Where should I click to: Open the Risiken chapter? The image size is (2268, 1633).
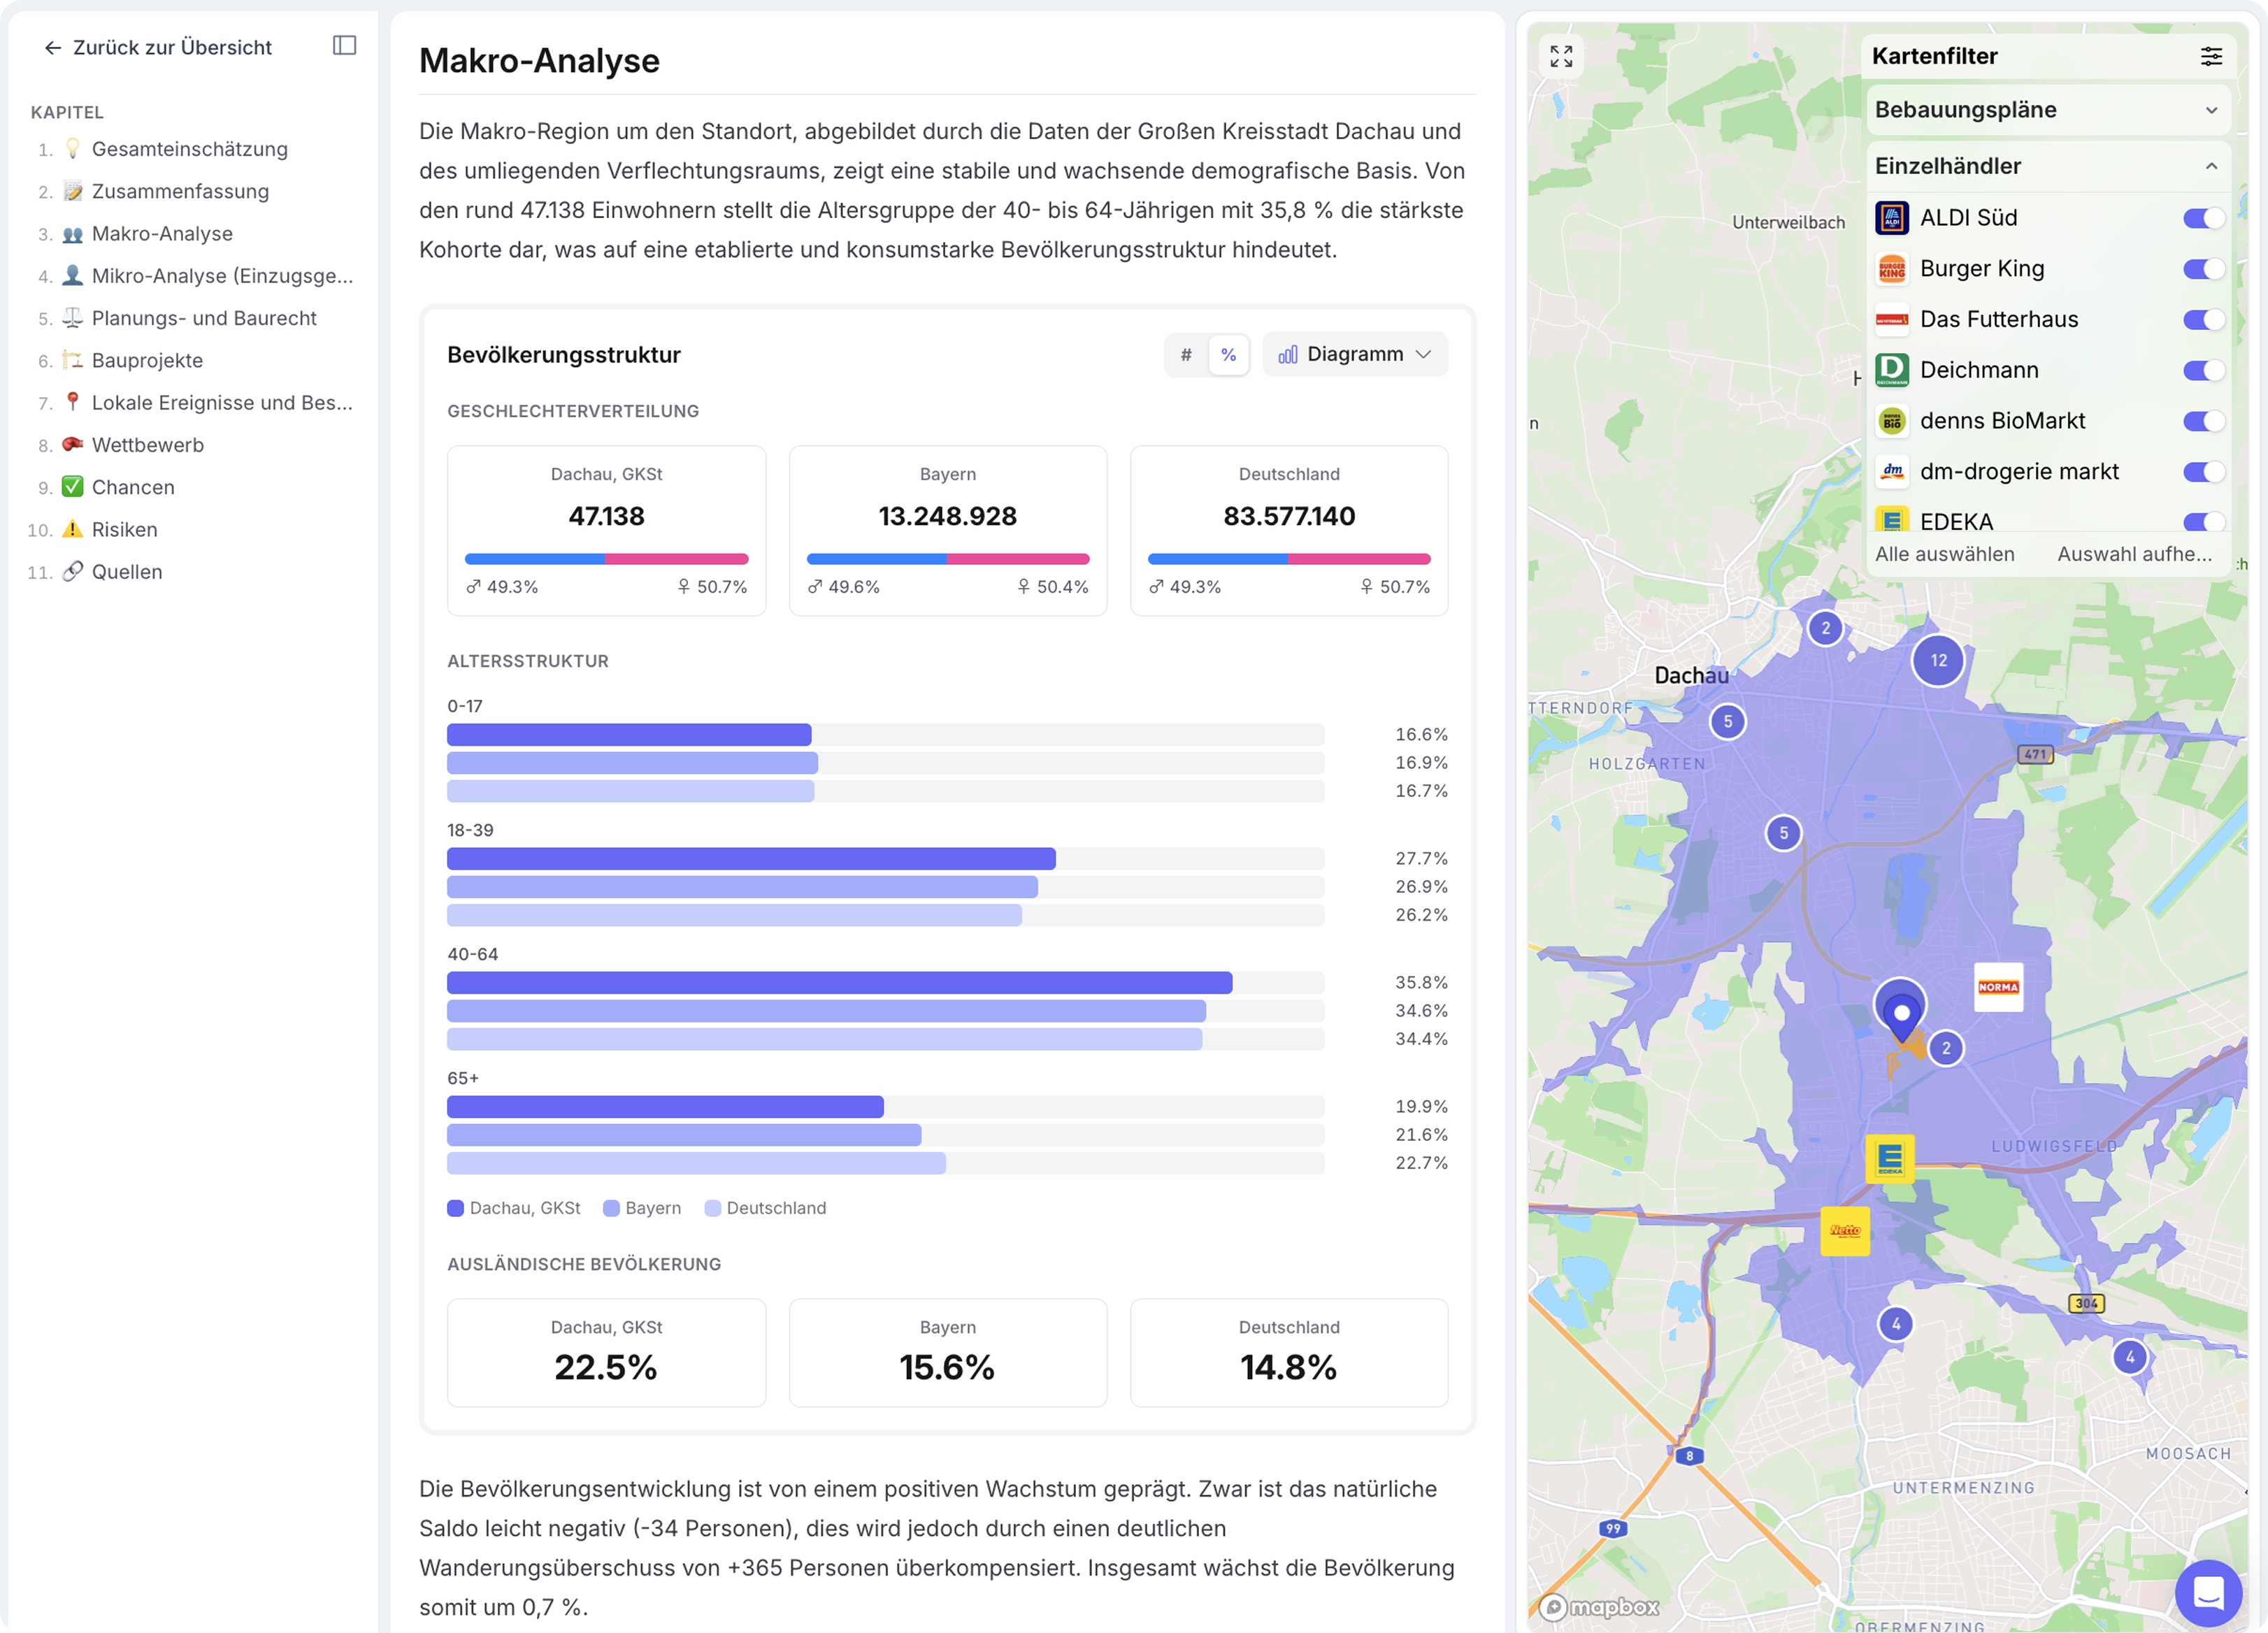124,530
